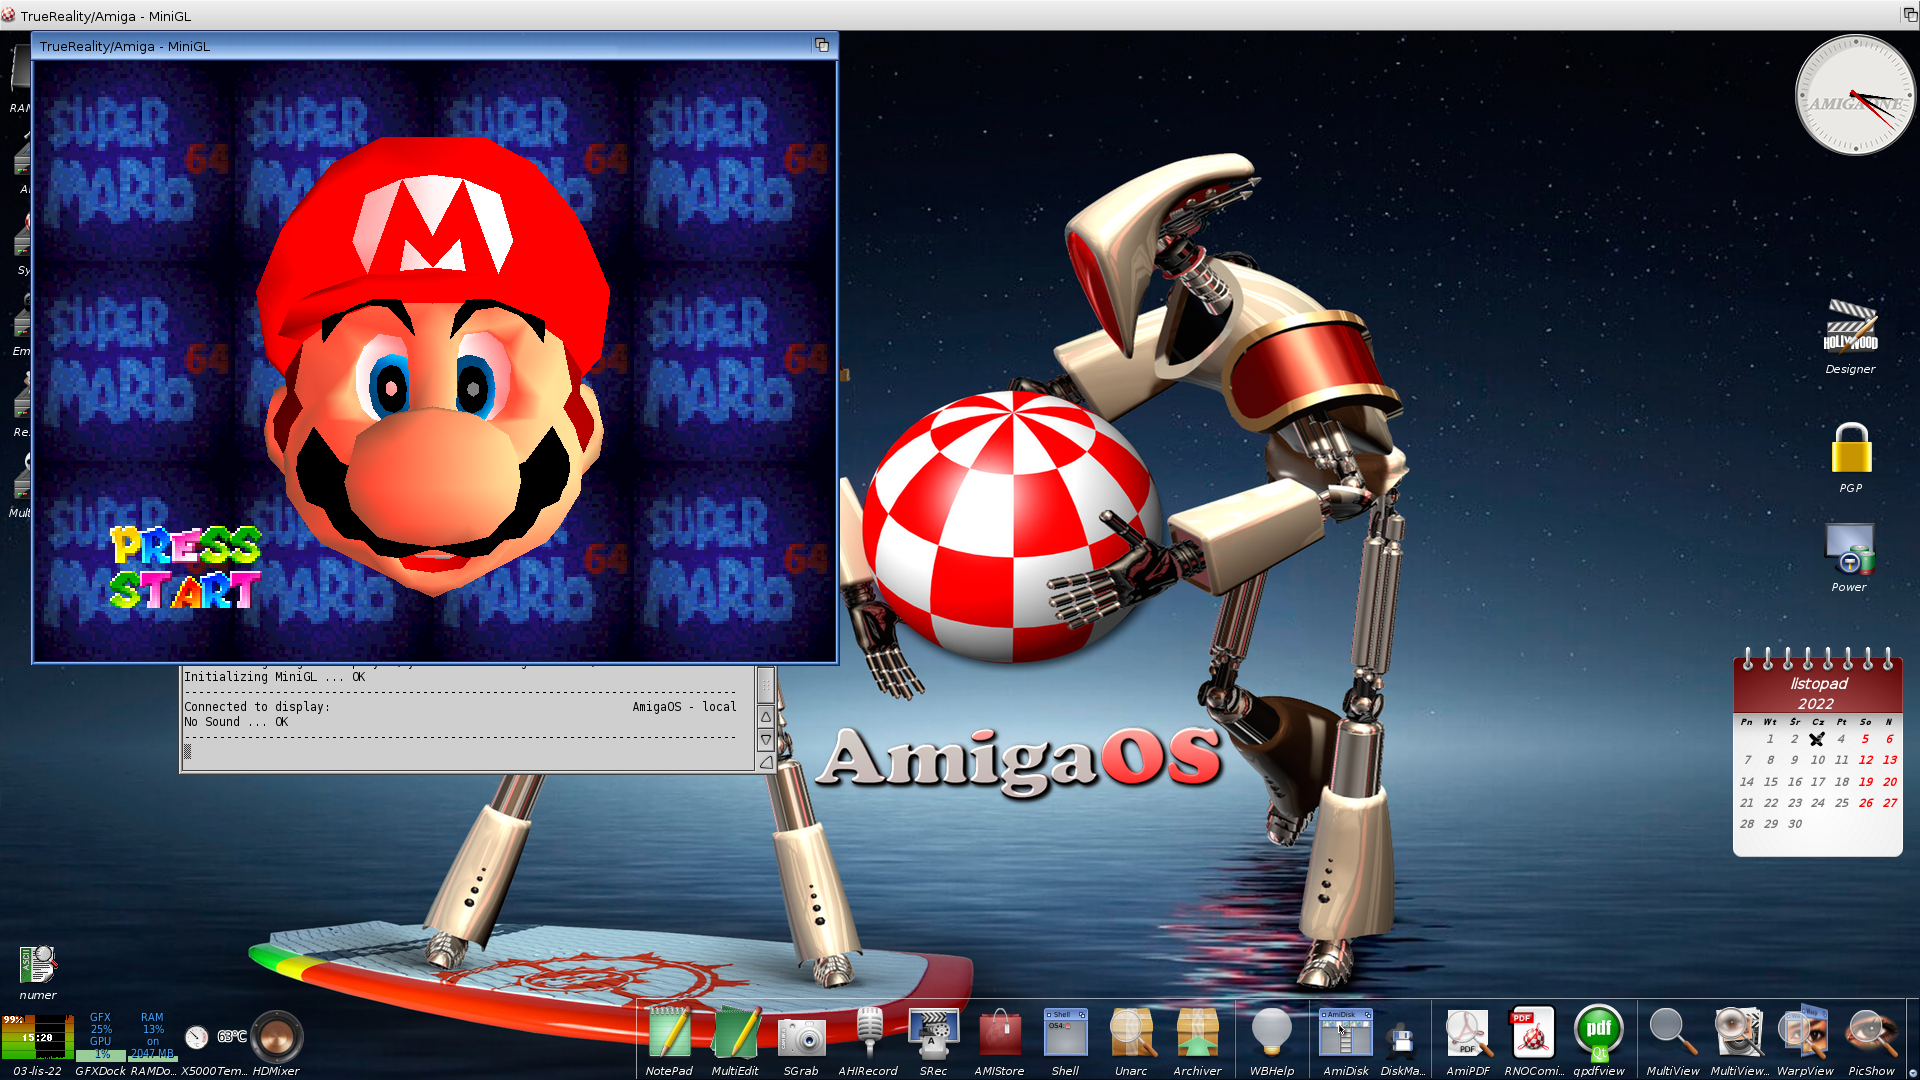Launch AmiPDF viewer
Image resolution: width=1920 pixels, height=1080 pixels.
[x=1467, y=1033]
